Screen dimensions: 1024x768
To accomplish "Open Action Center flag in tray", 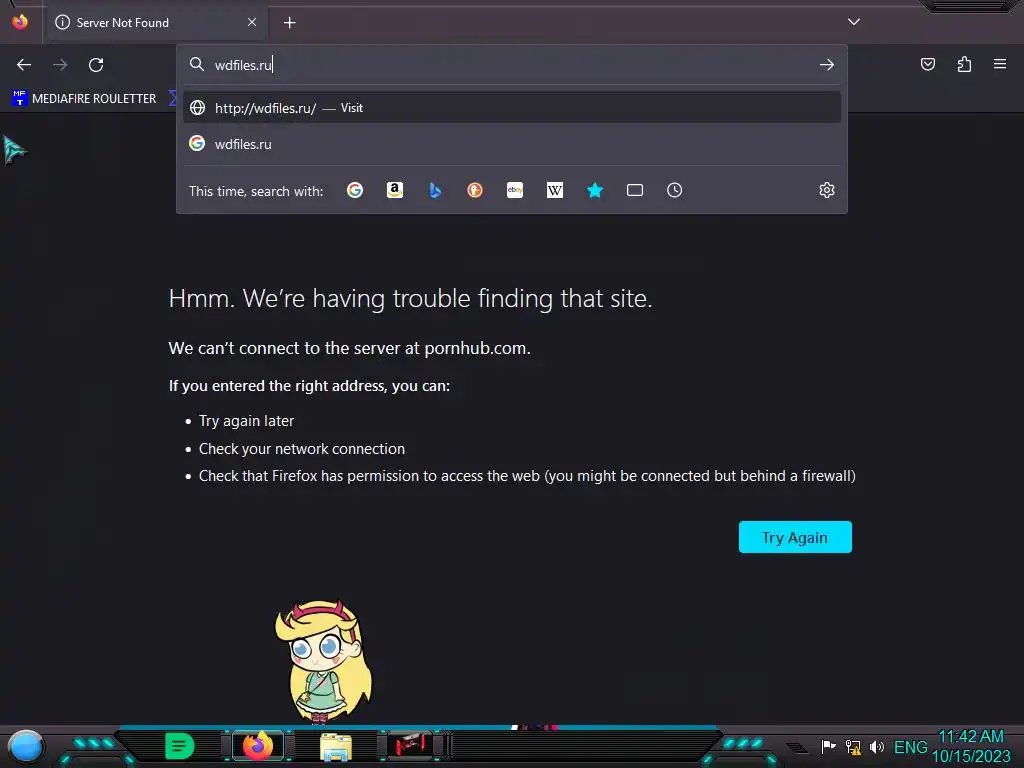I will [x=828, y=746].
